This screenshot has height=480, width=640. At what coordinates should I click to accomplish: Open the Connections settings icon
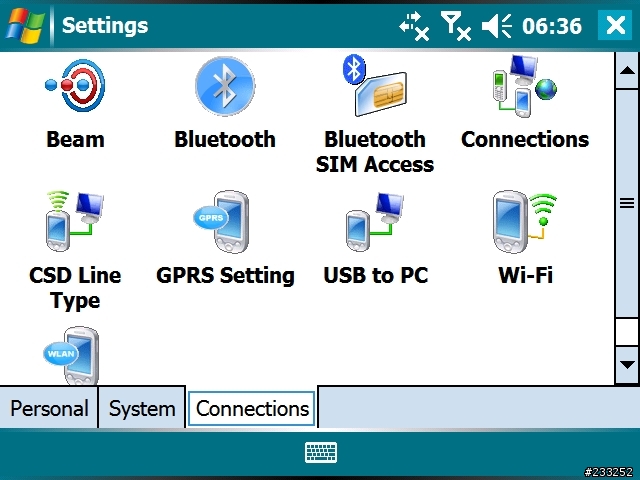525,86
